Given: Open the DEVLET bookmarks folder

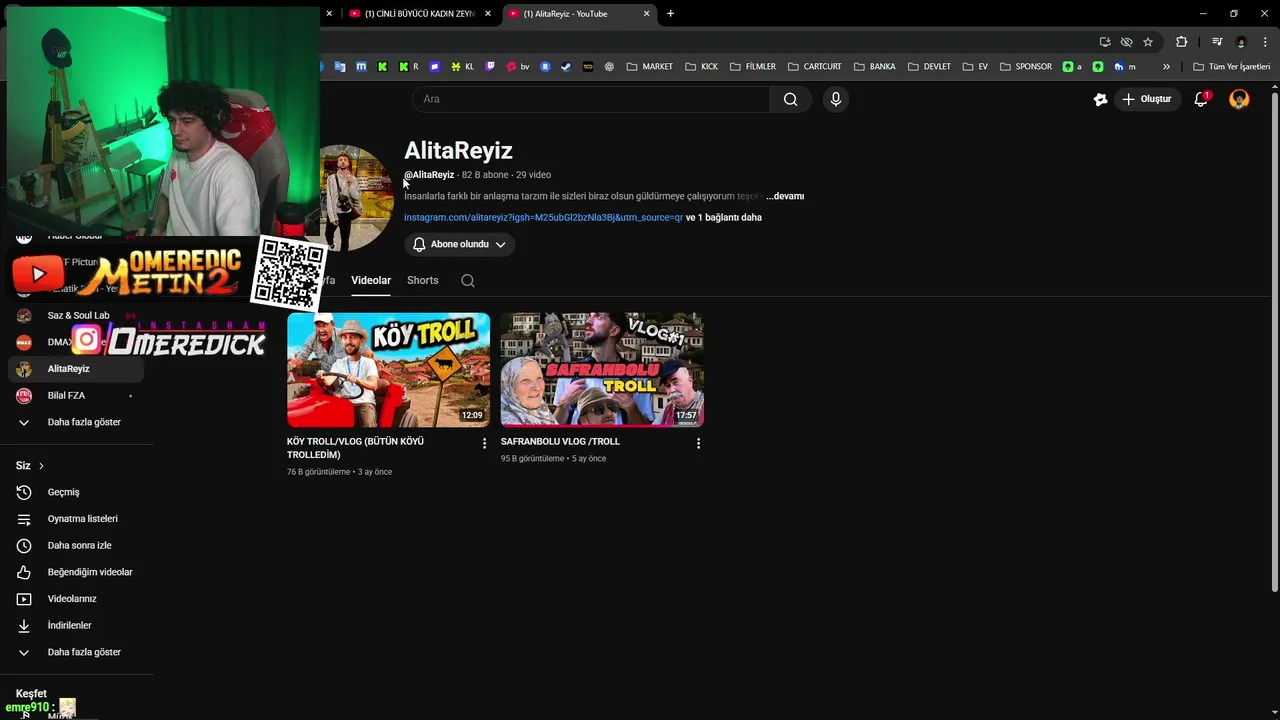Looking at the screenshot, I should 929,67.
